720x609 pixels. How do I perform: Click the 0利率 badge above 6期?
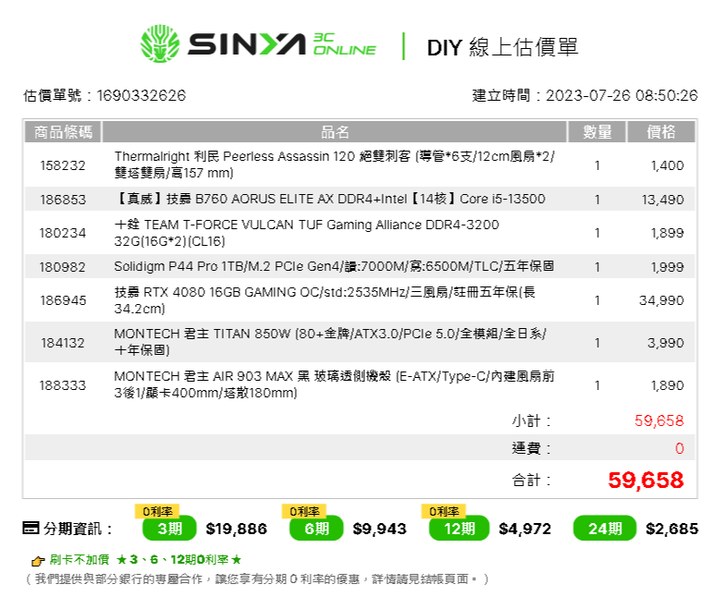coord(304,511)
